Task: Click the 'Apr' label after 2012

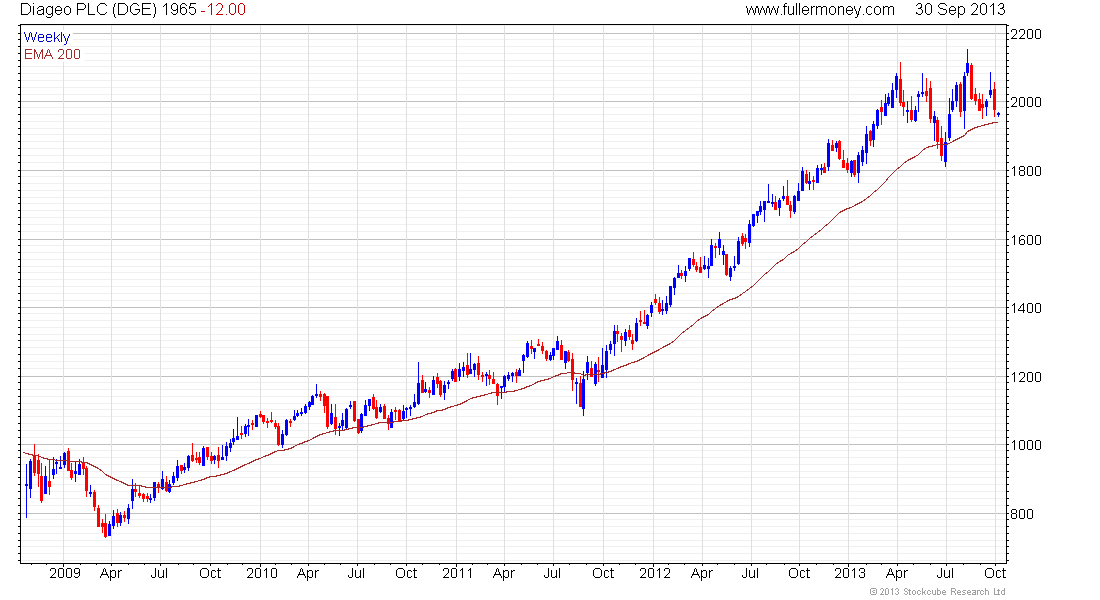Action: coord(702,574)
